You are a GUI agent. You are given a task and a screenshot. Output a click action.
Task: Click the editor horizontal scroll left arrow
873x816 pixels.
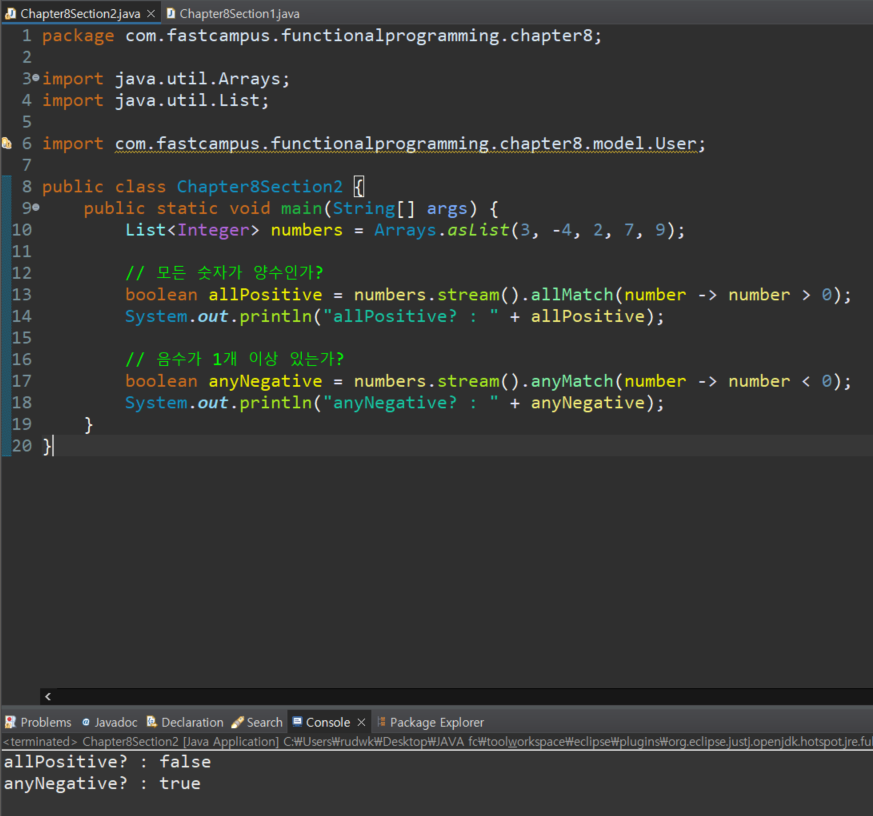click(x=48, y=696)
